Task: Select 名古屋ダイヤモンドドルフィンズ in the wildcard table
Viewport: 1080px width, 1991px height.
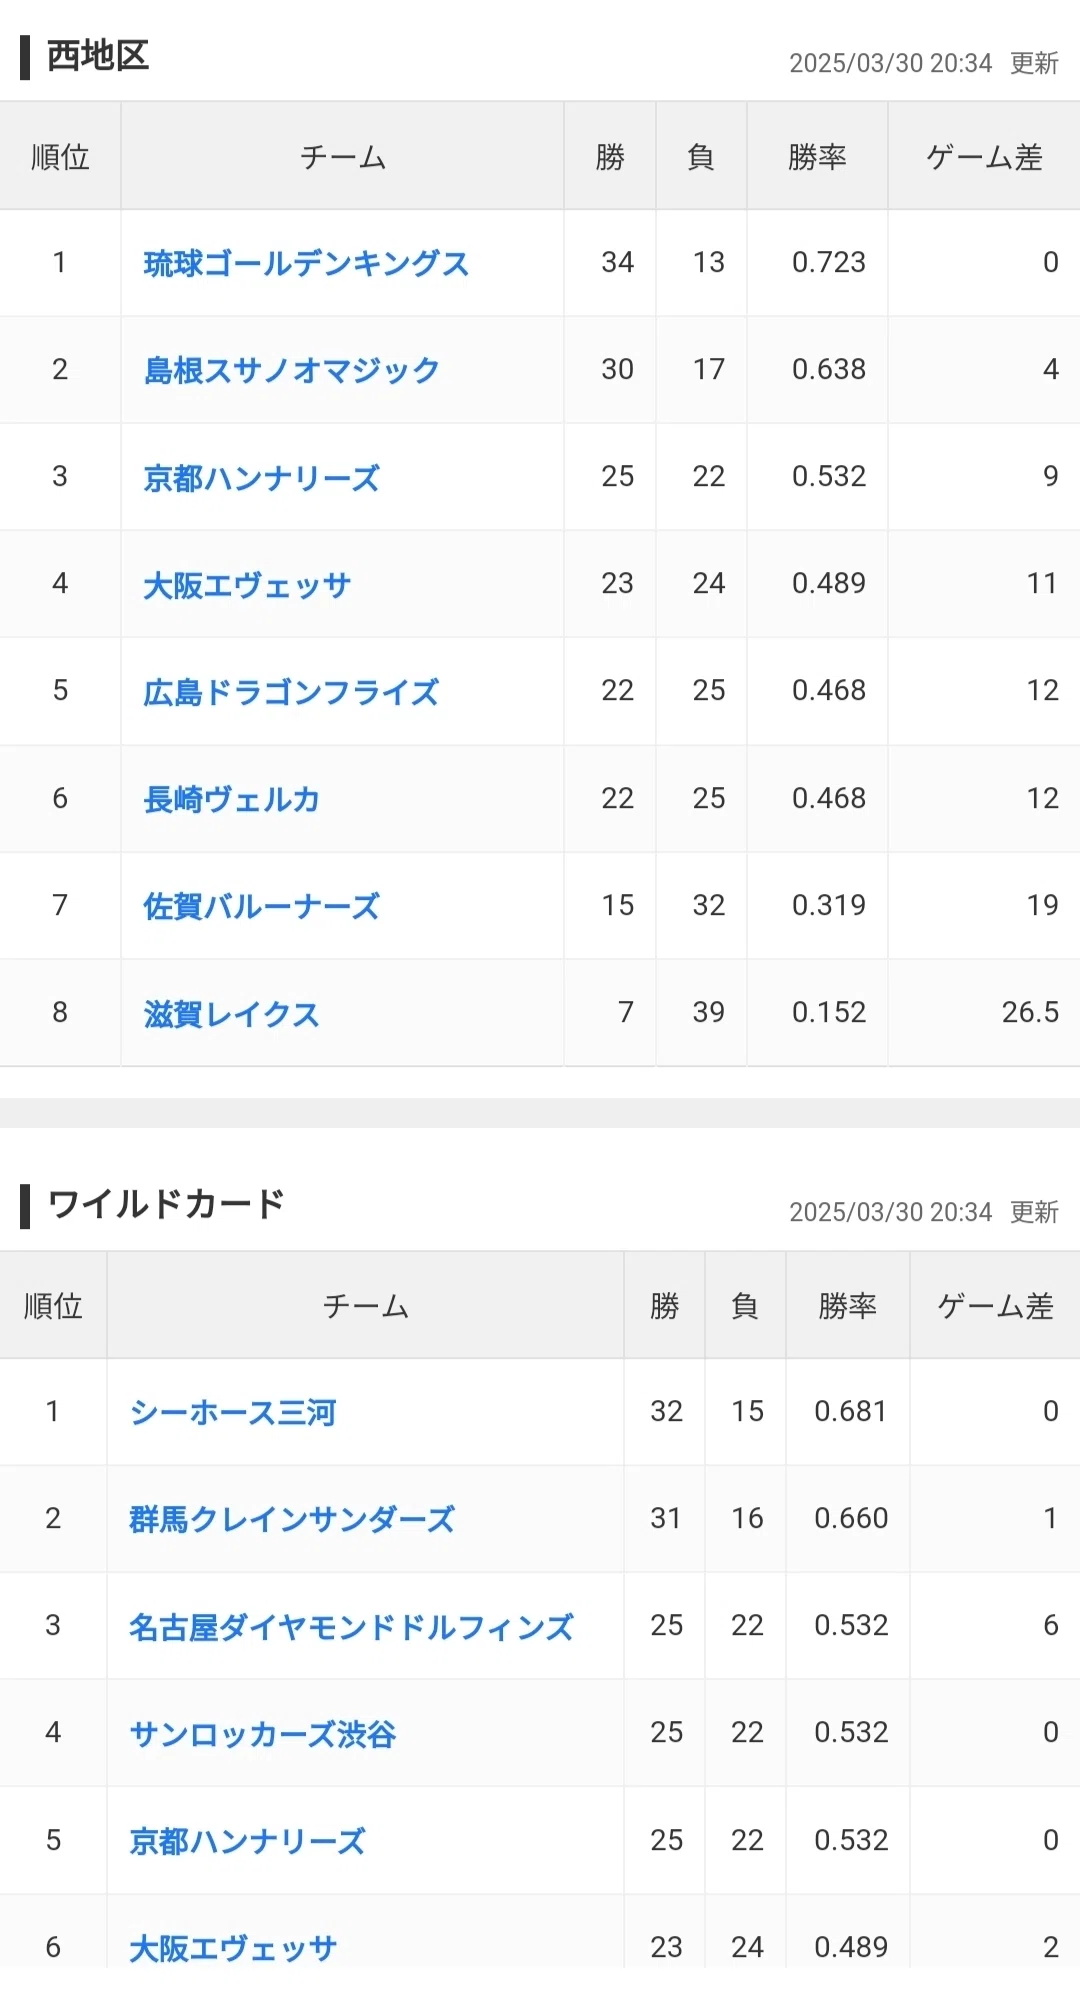Action: 352,1627
